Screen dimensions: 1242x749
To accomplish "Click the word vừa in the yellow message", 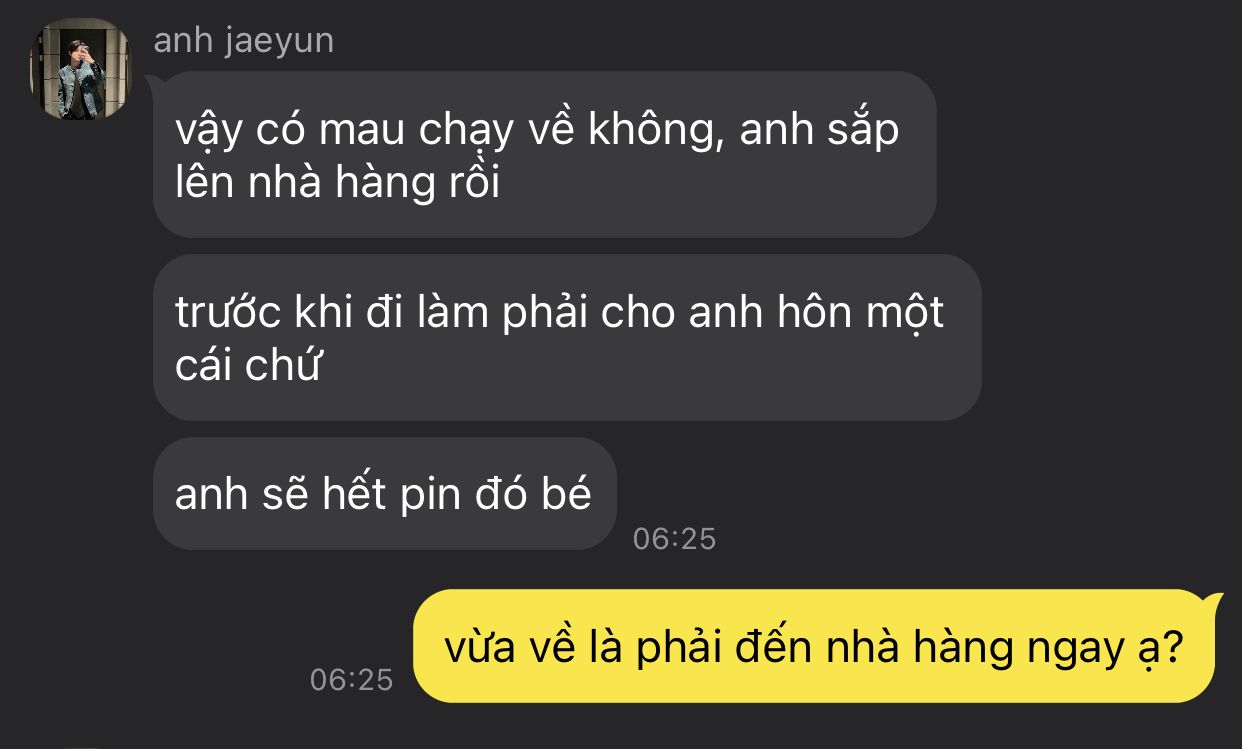I will click(479, 649).
